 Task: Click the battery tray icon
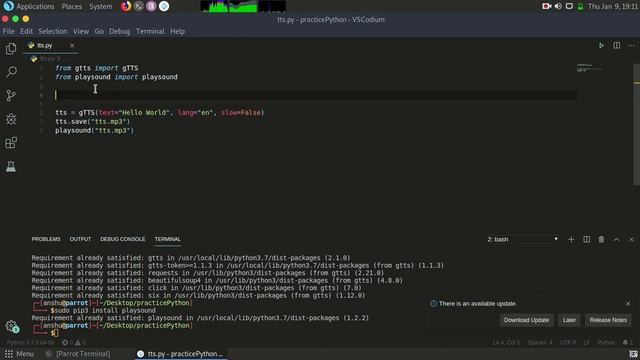click(580, 7)
